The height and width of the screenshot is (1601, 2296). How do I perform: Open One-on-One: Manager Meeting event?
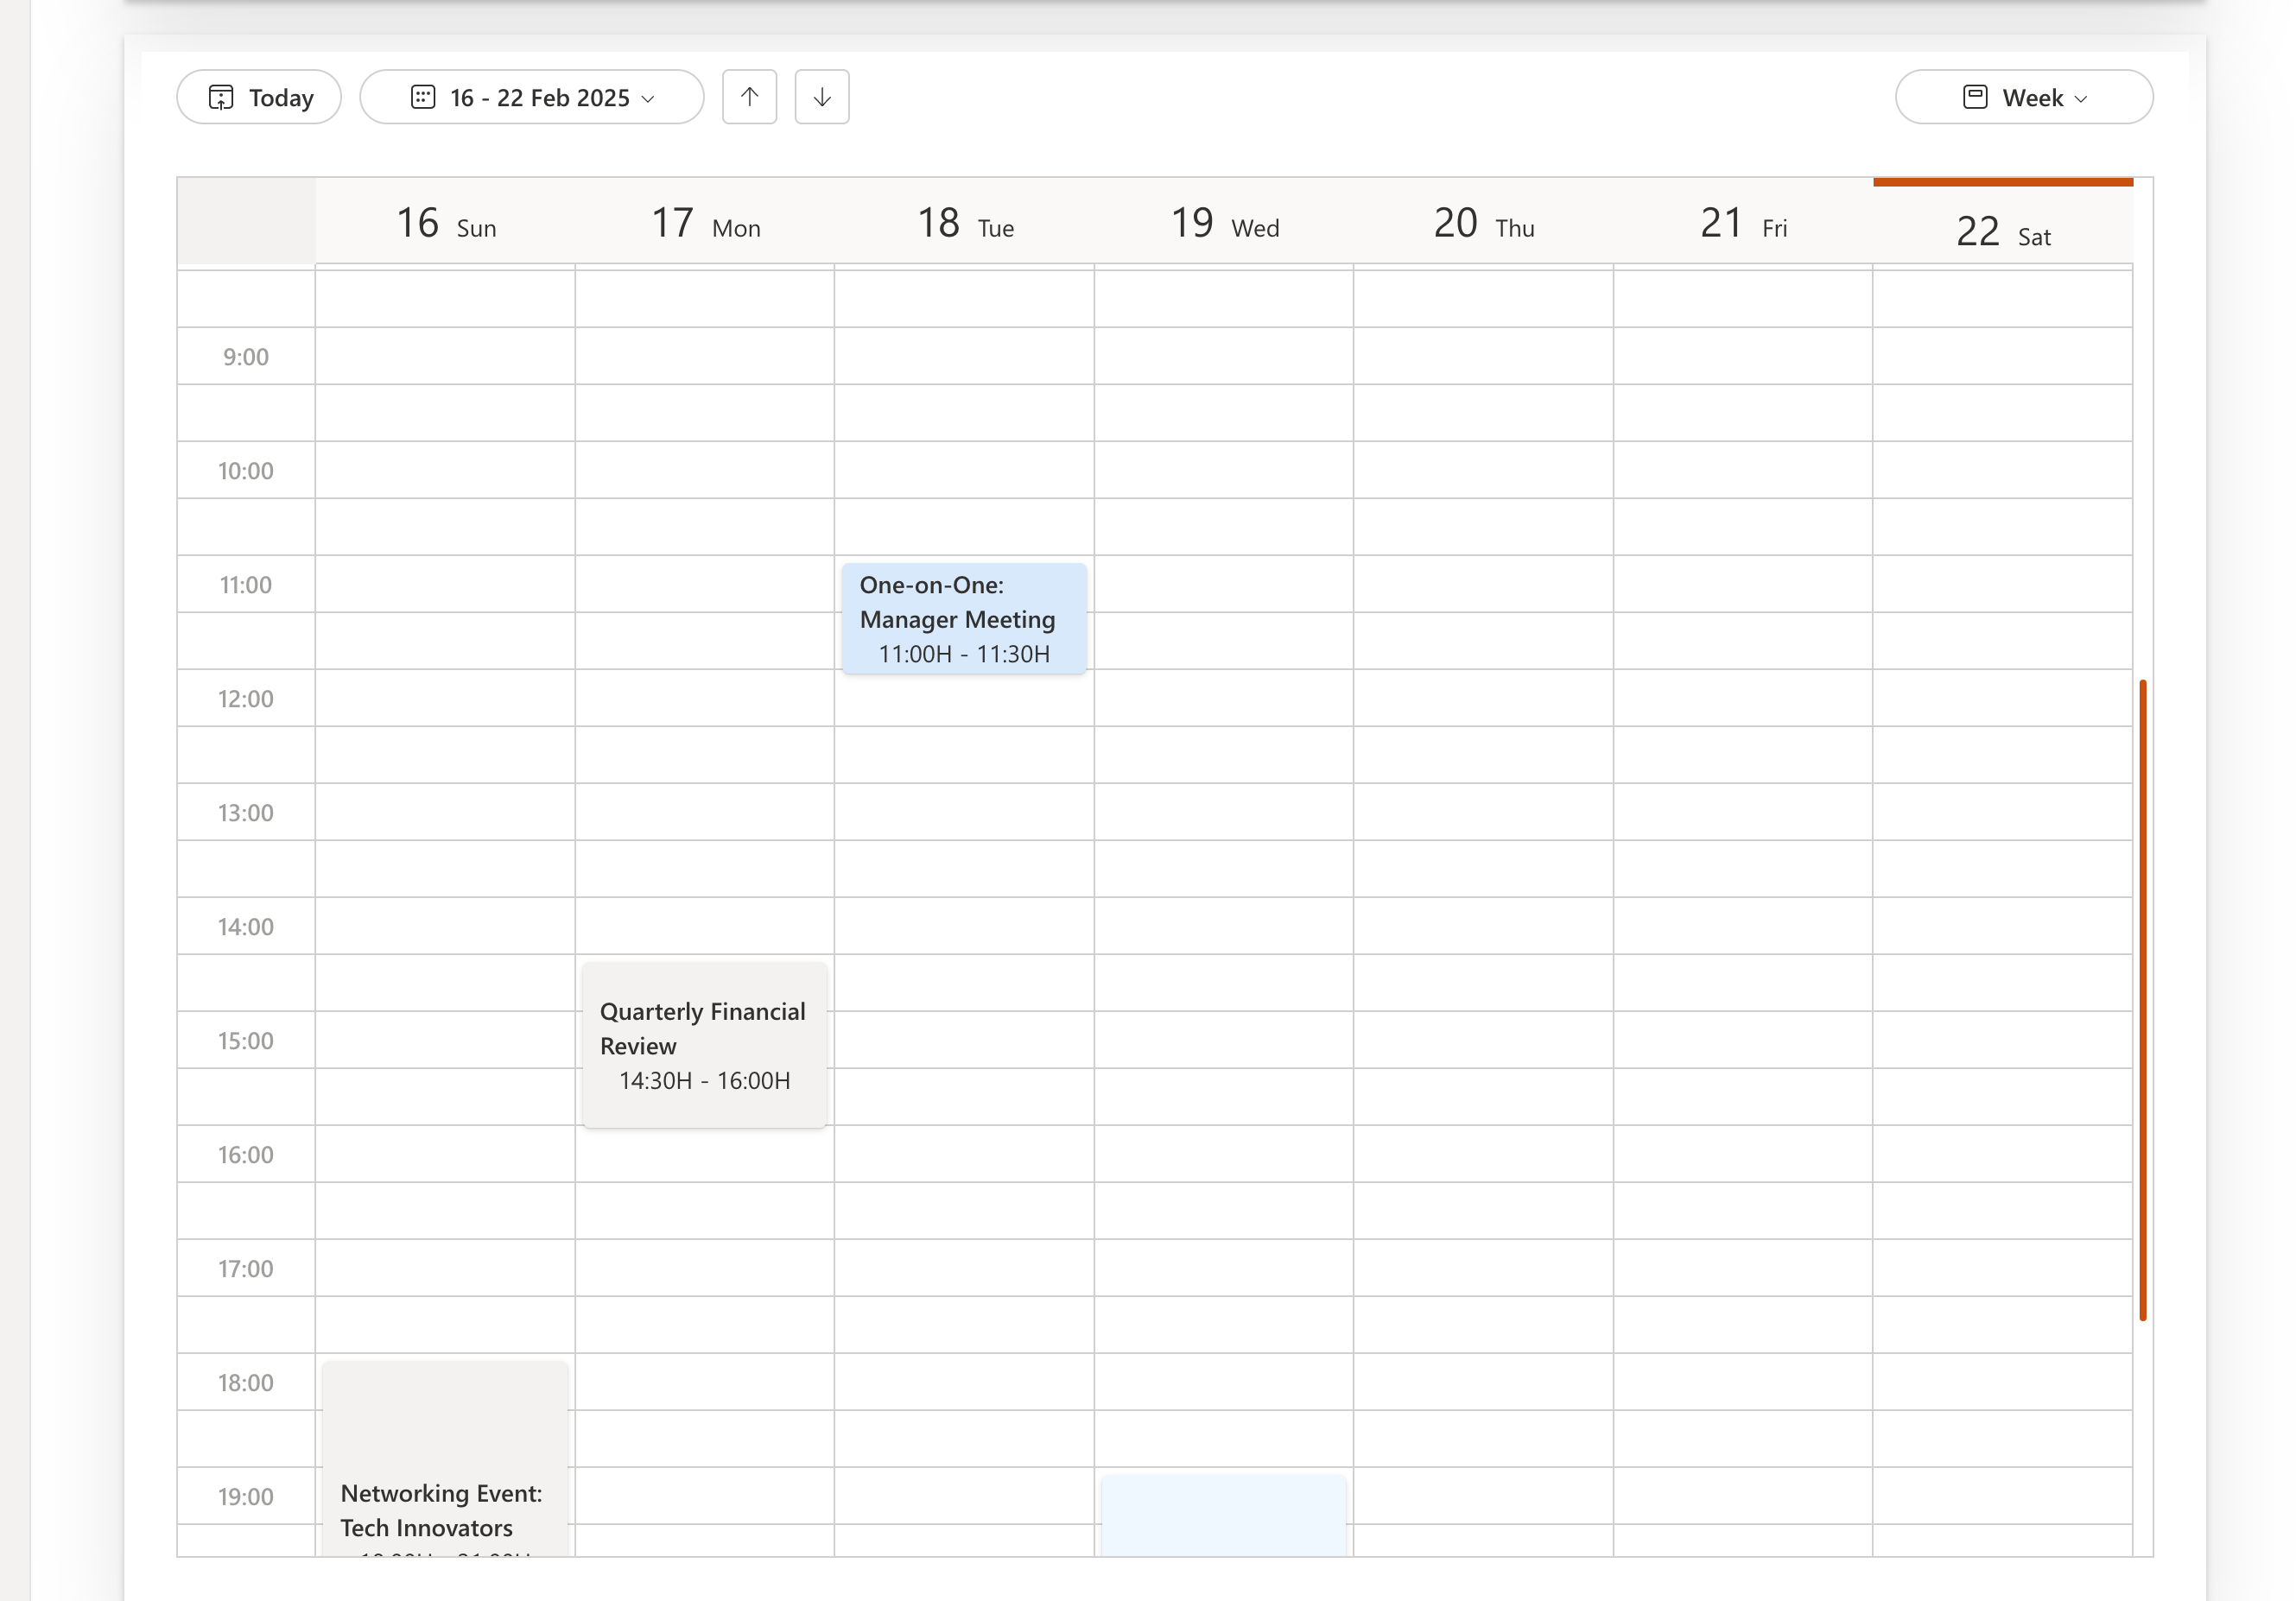[x=963, y=618]
